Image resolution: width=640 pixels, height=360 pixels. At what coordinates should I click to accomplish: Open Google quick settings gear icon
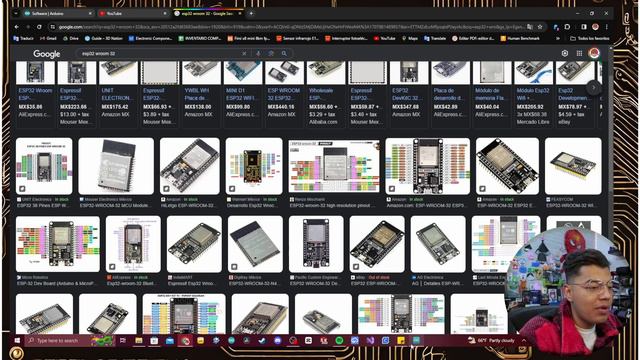coord(564,53)
